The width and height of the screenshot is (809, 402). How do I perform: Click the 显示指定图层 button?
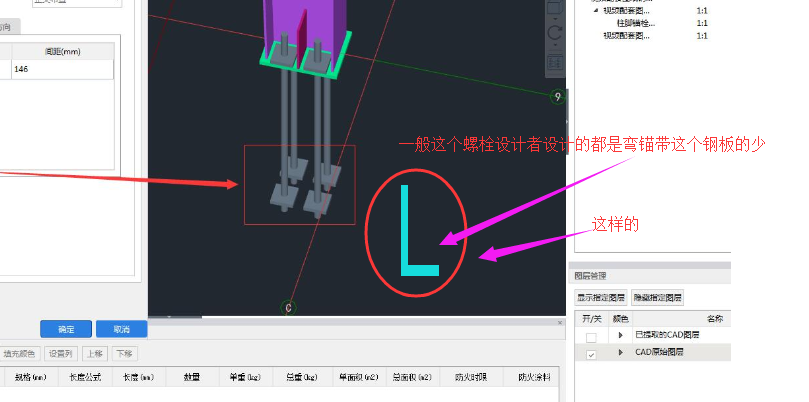click(x=601, y=297)
